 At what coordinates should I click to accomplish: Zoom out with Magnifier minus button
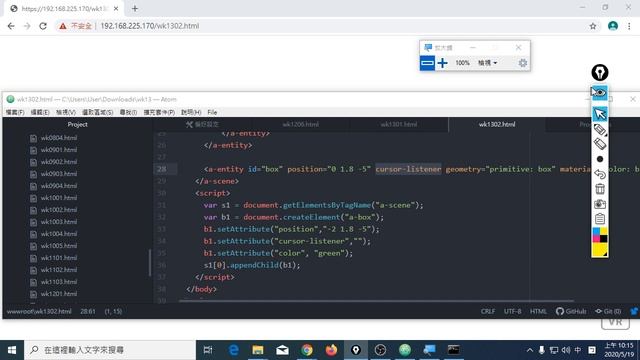point(427,63)
